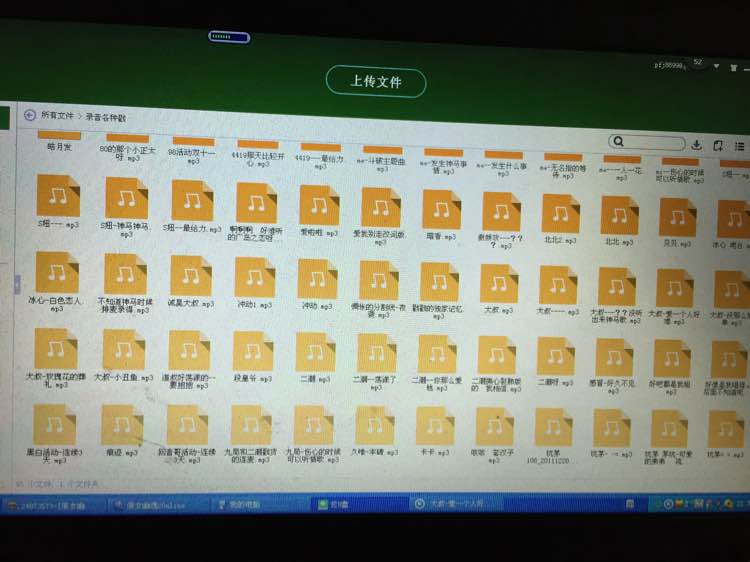Image resolution: width=750 pixels, height=562 pixels.
Task: Click the floating progress bar widget at top
Action: tap(229, 37)
